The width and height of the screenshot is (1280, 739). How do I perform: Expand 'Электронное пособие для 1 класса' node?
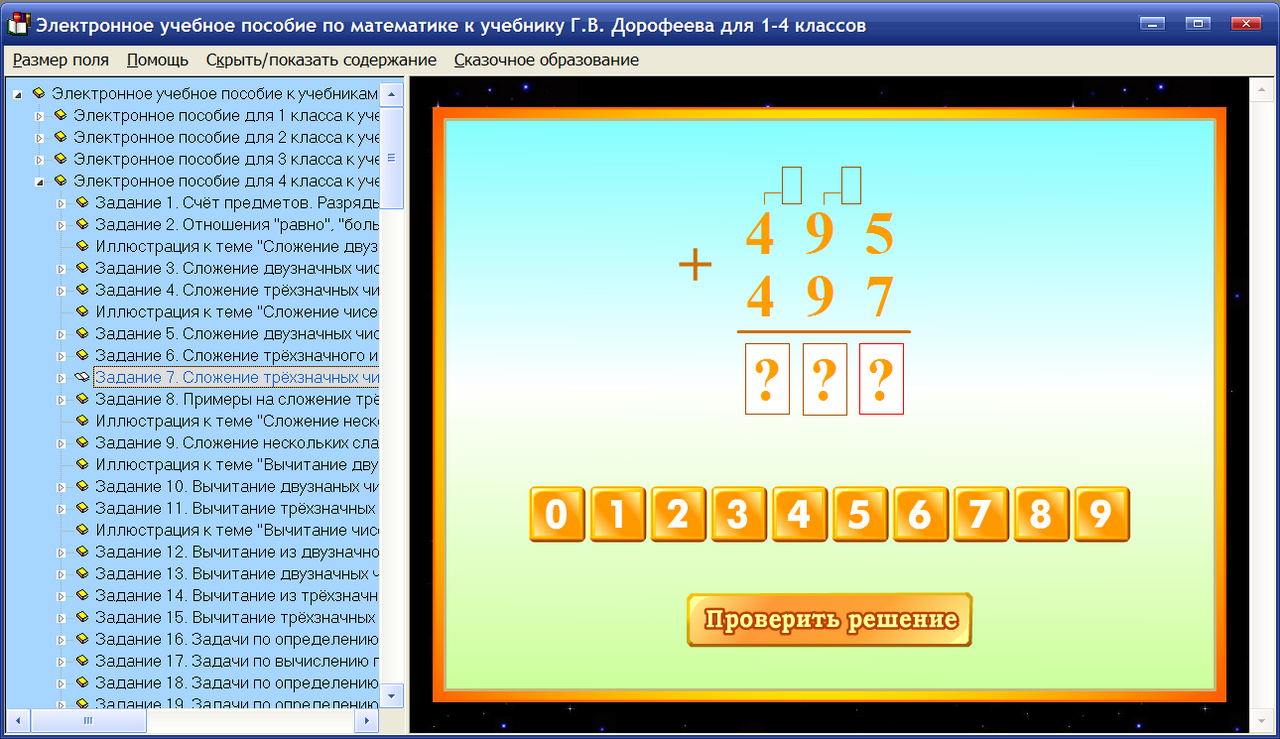tap(38, 115)
